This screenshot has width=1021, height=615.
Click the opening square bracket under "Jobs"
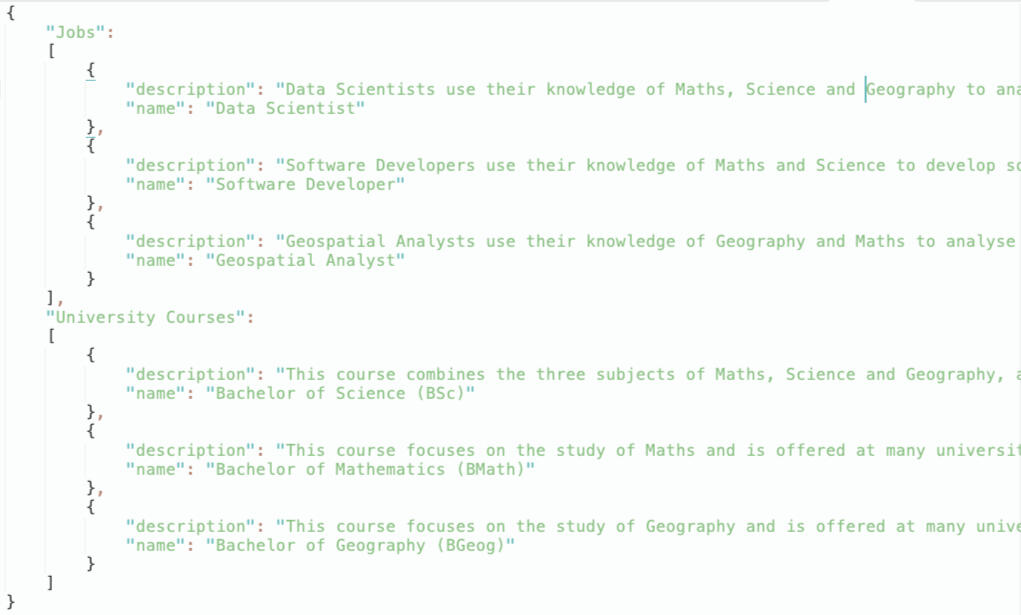51,51
